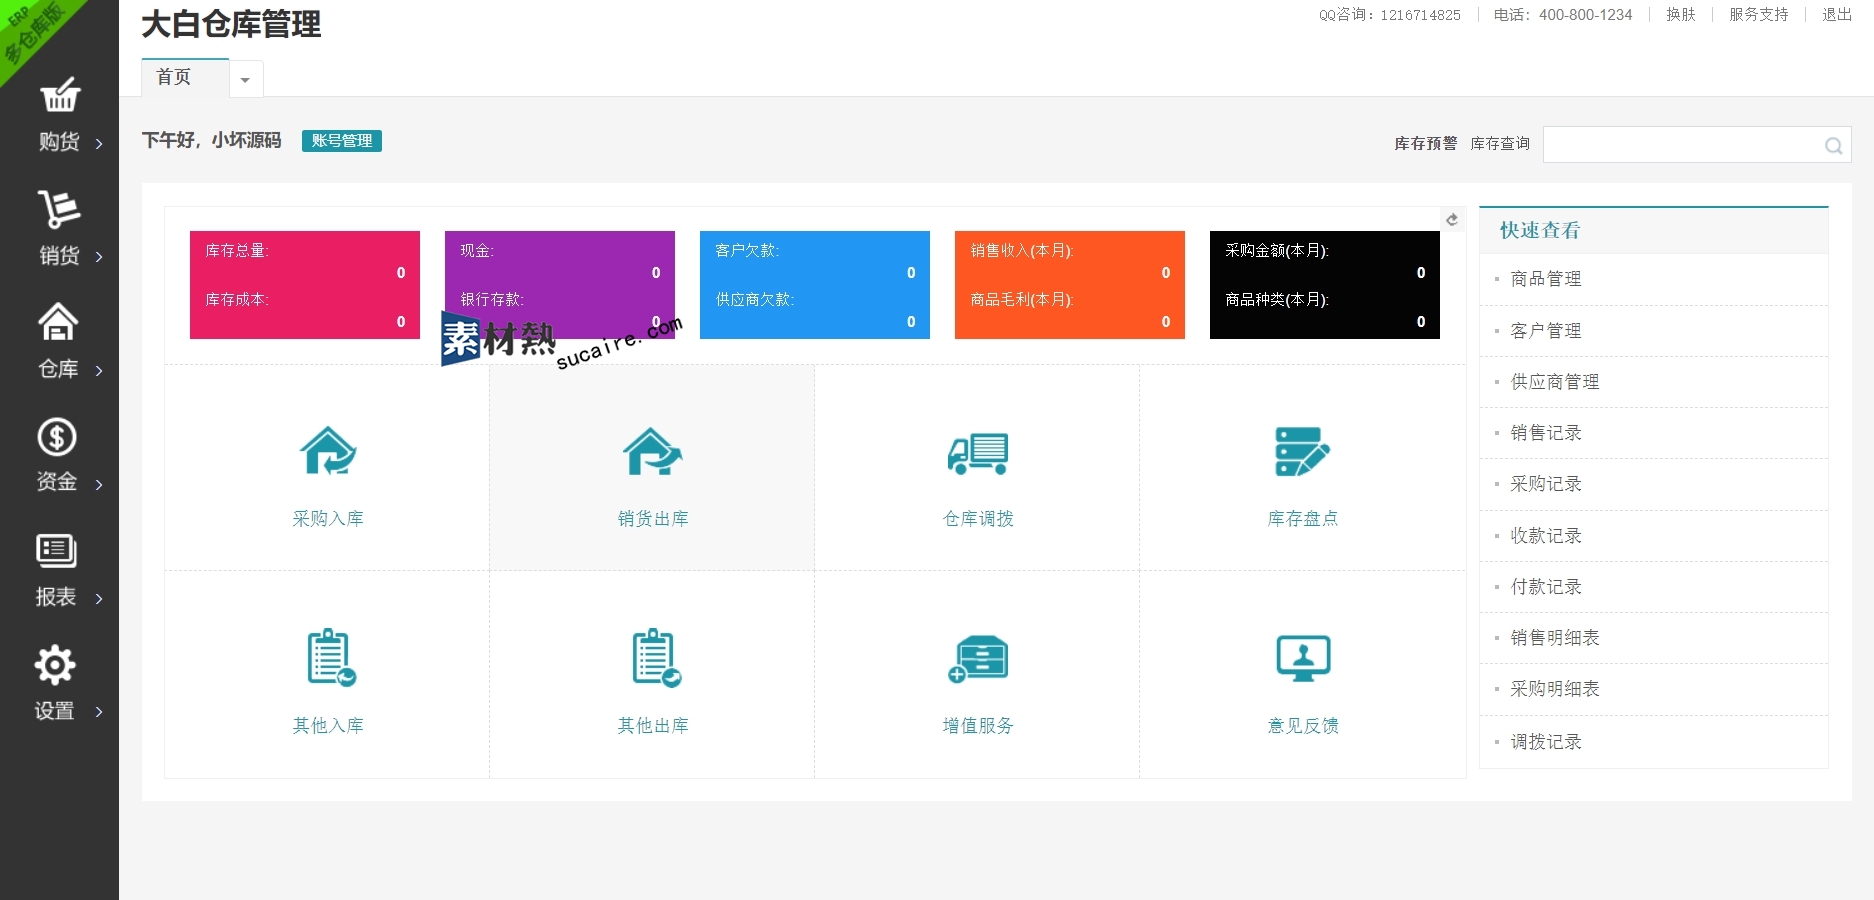Screen dimensions: 1874x900
Task: Click the 库存盘点 server-pencil icon
Action: (1303, 451)
